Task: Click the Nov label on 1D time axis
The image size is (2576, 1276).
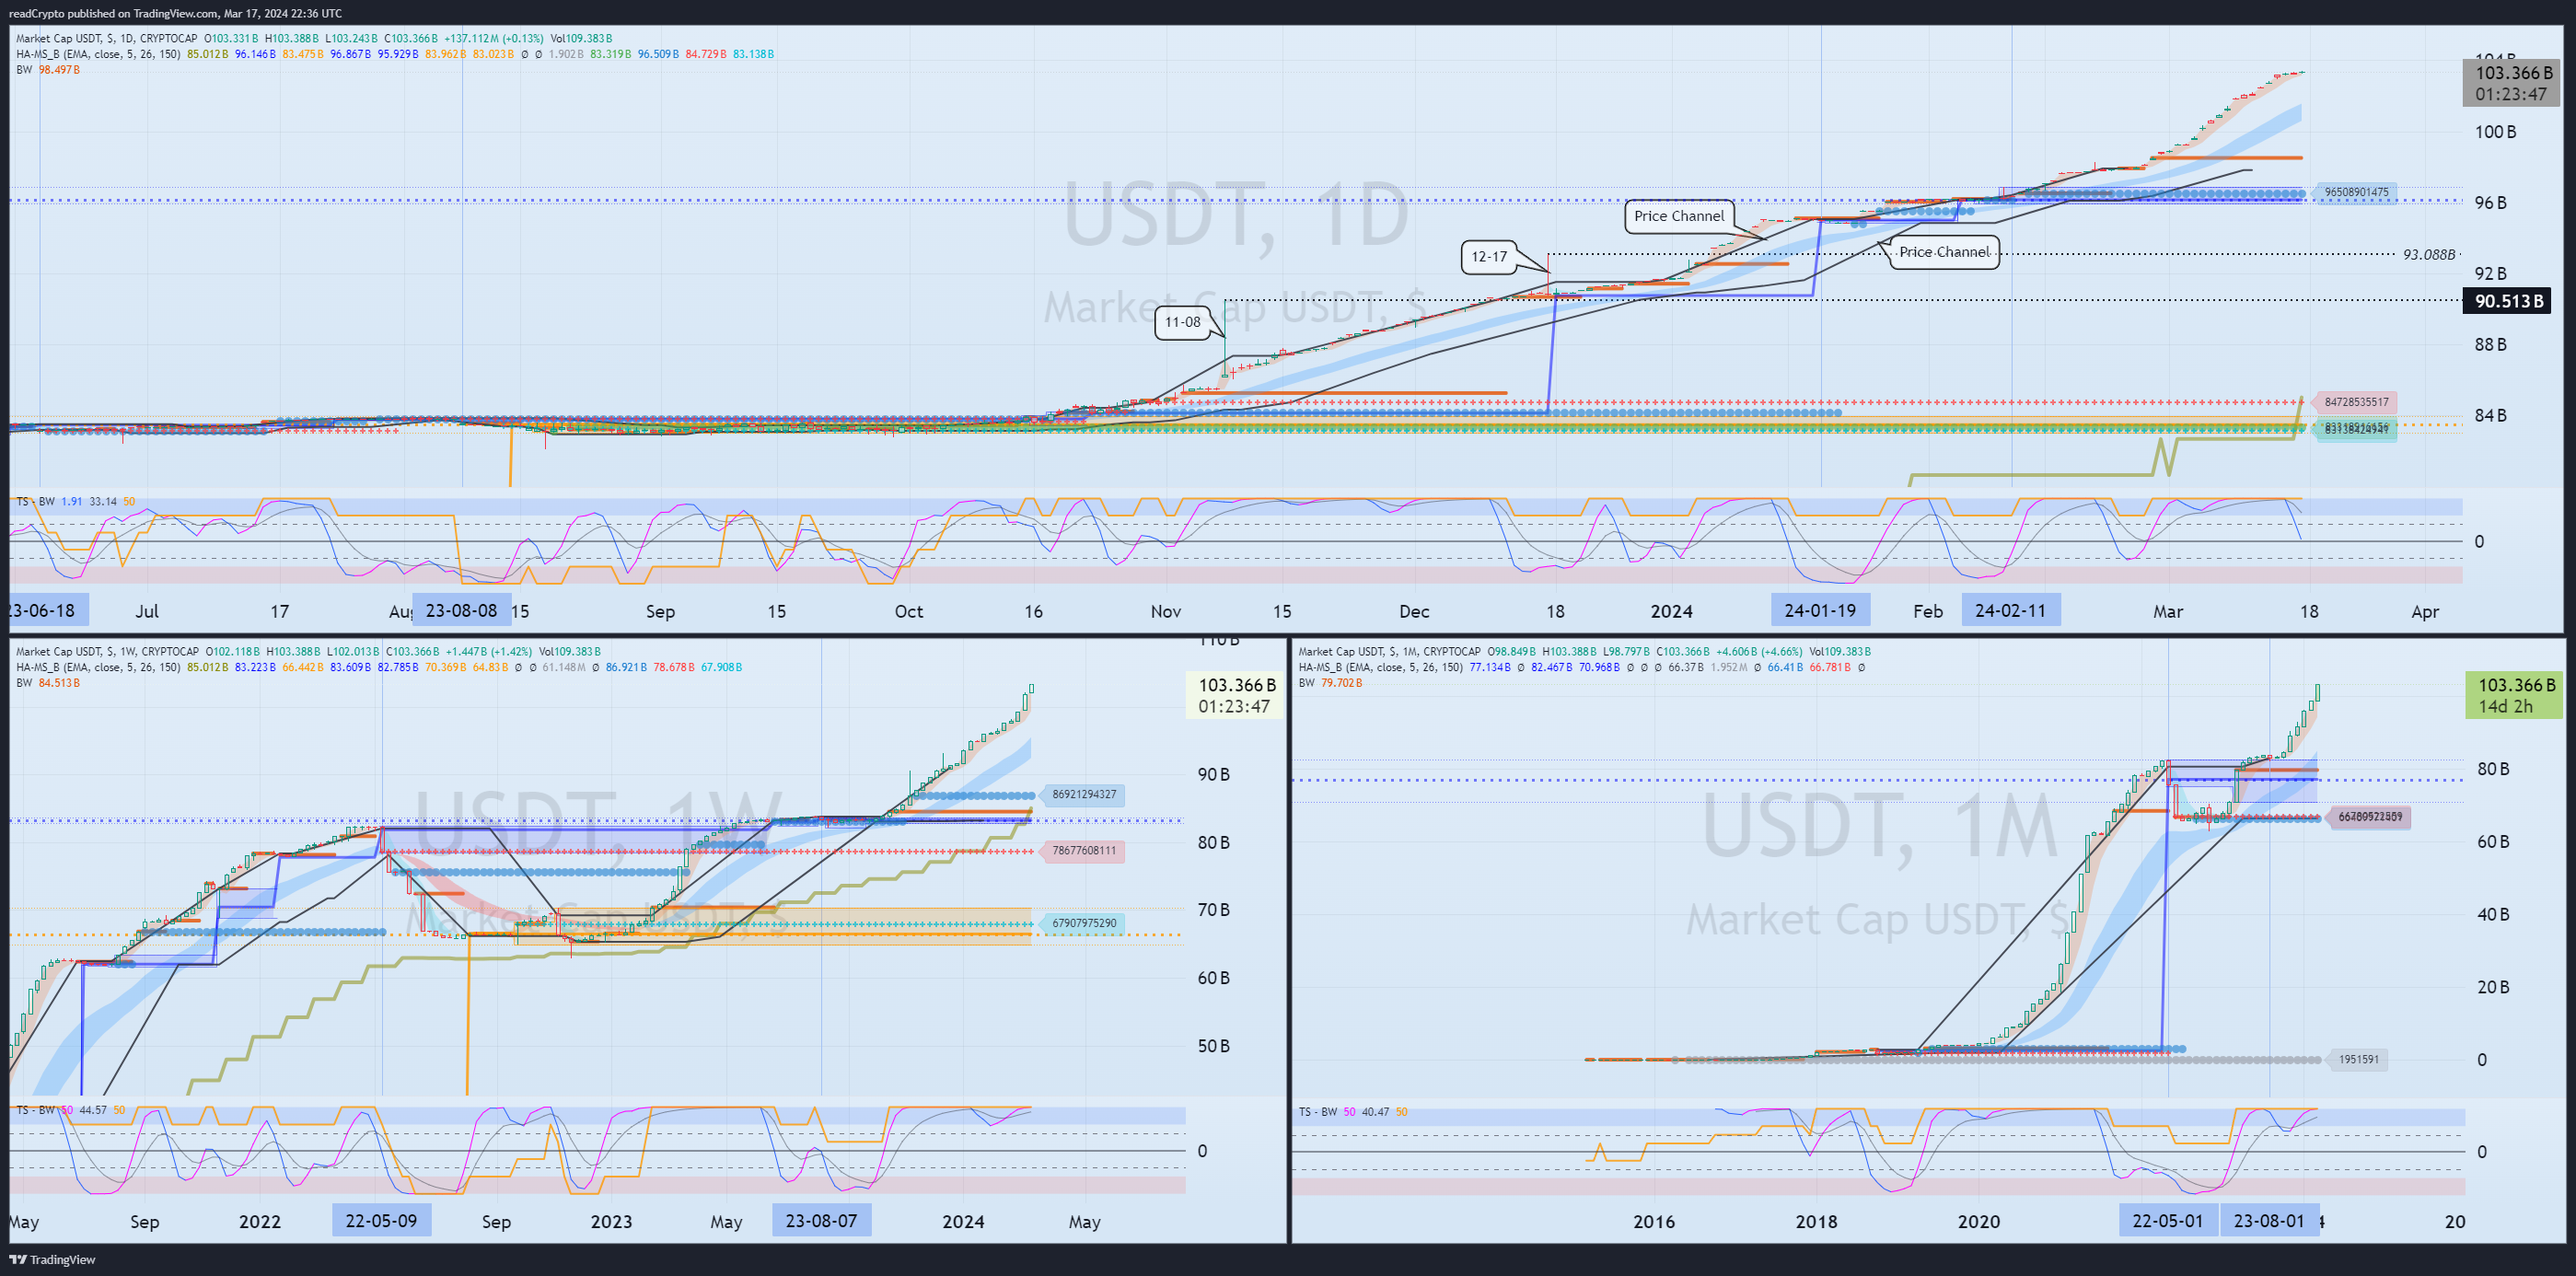Action: click(x=1166, y=611)
